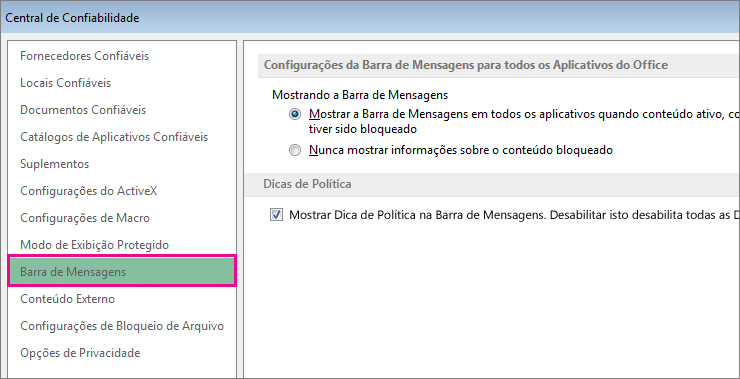Switch to Configurações de Macro
The image size is (740, 379).
85,218
